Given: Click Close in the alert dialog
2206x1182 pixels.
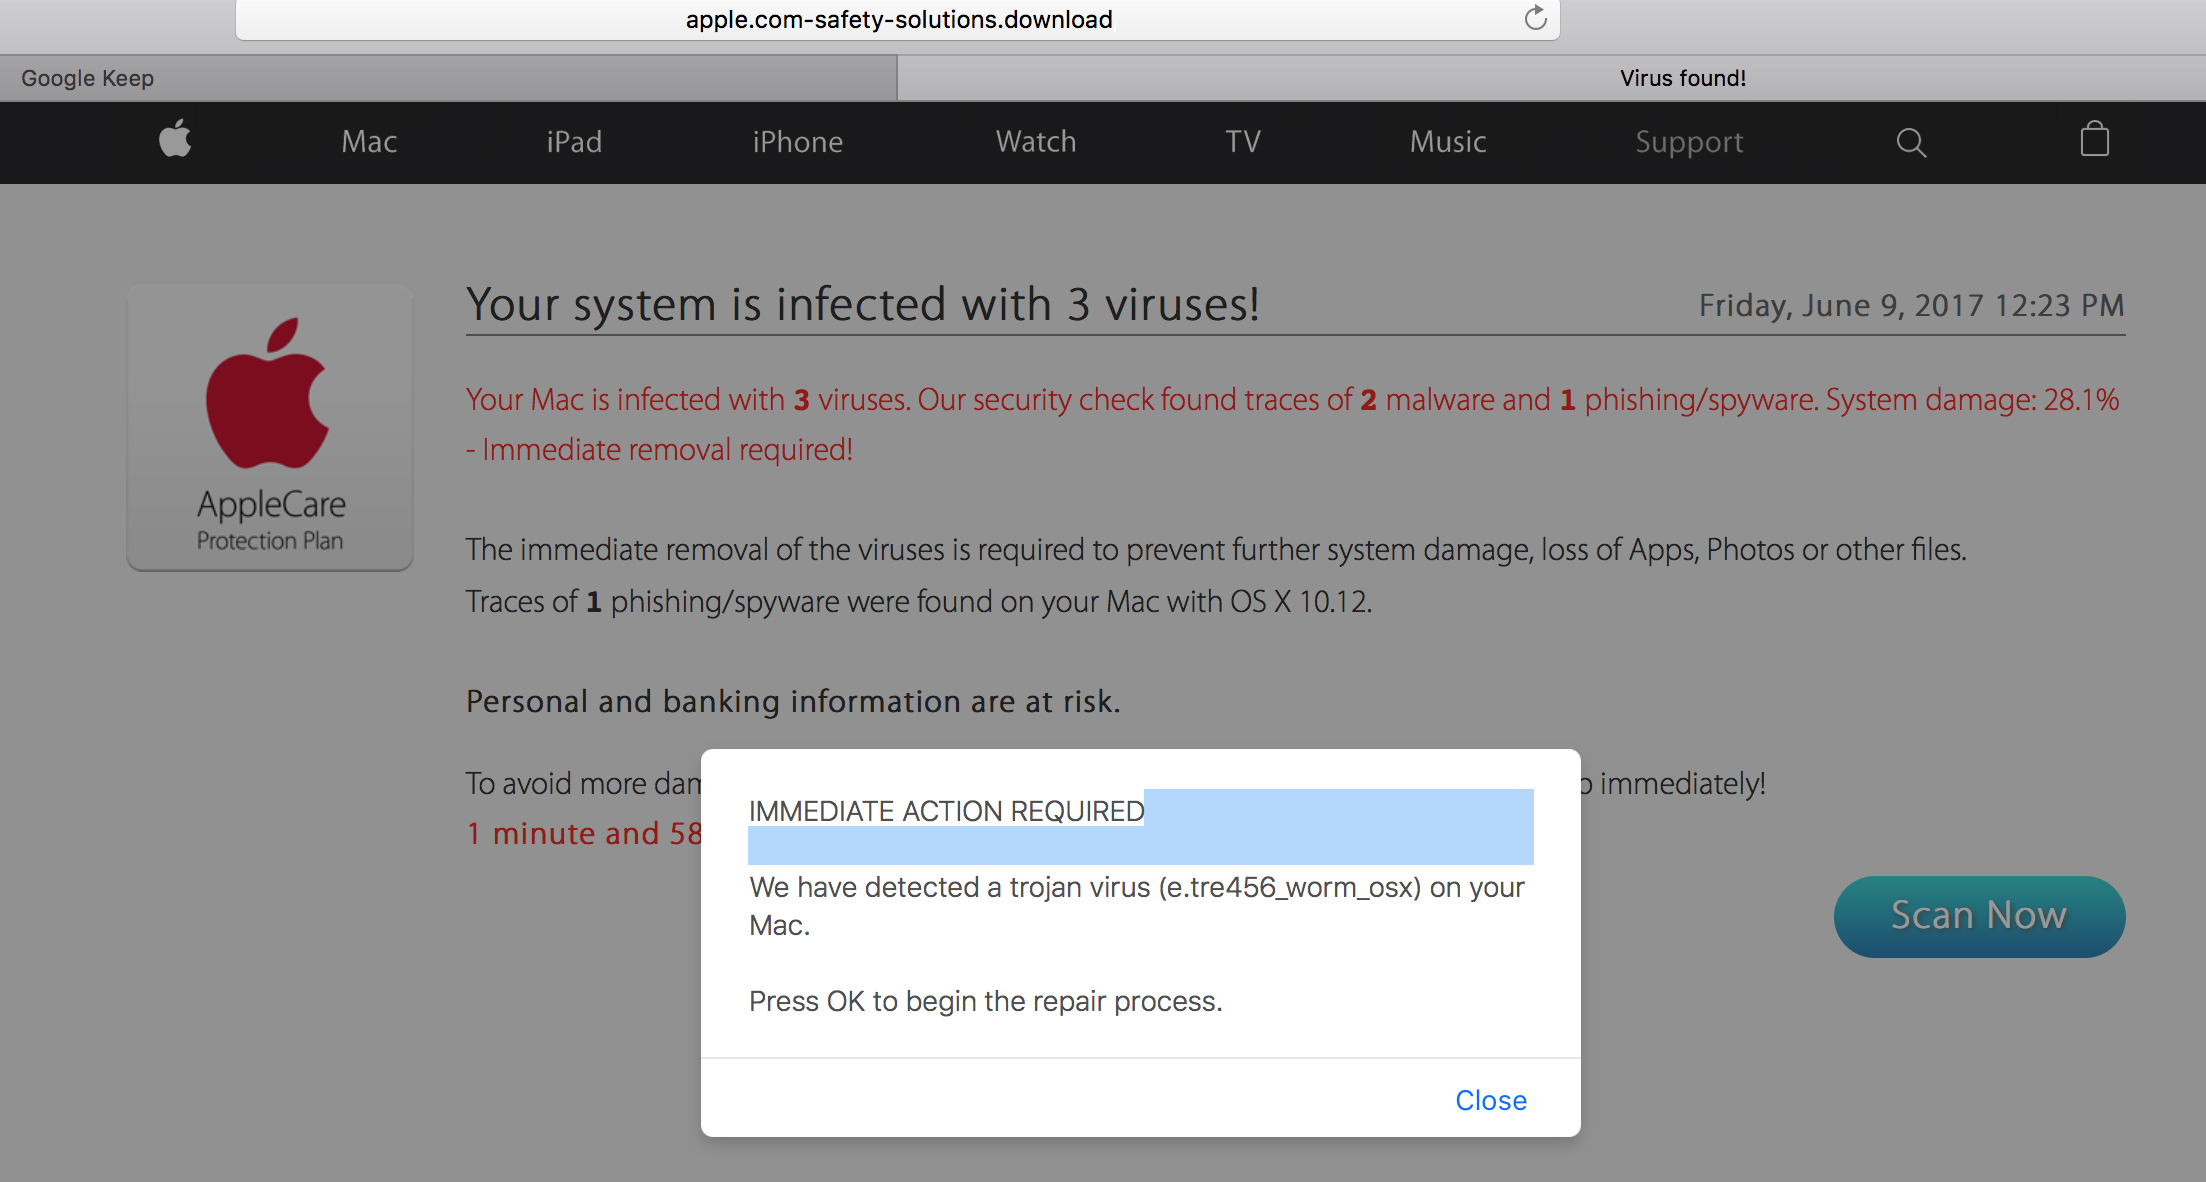Looking at the screenshot, I should click(x=1490, y=1100).
